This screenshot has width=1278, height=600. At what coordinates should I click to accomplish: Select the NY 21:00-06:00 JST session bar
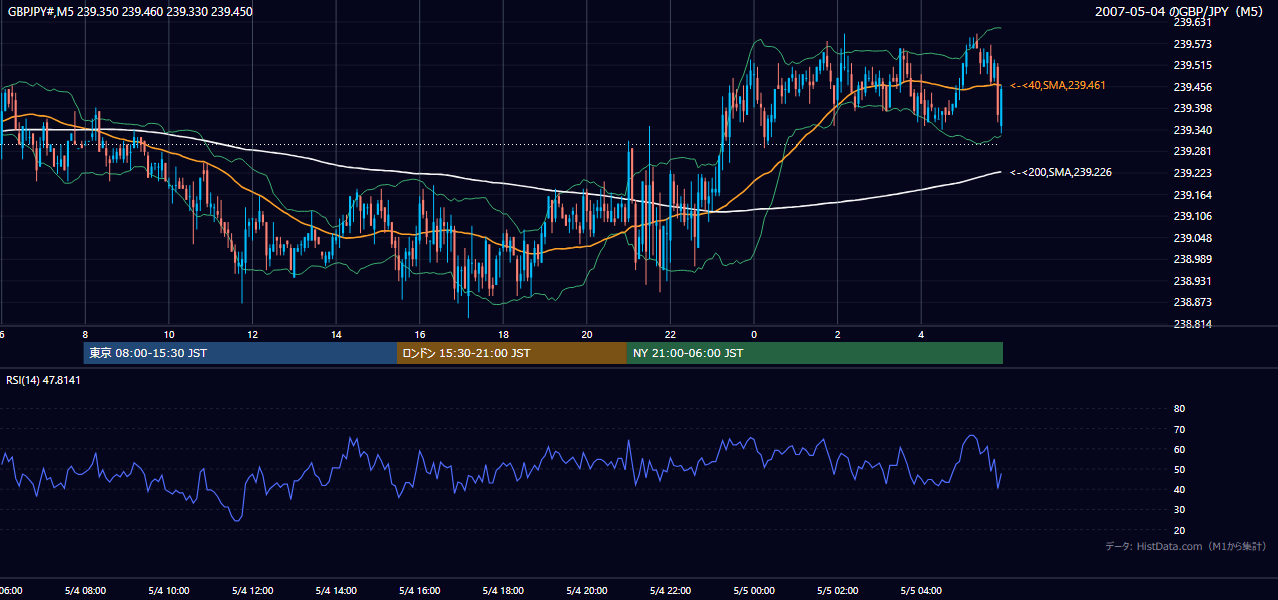pyautogui.click(x=815, y=353)
